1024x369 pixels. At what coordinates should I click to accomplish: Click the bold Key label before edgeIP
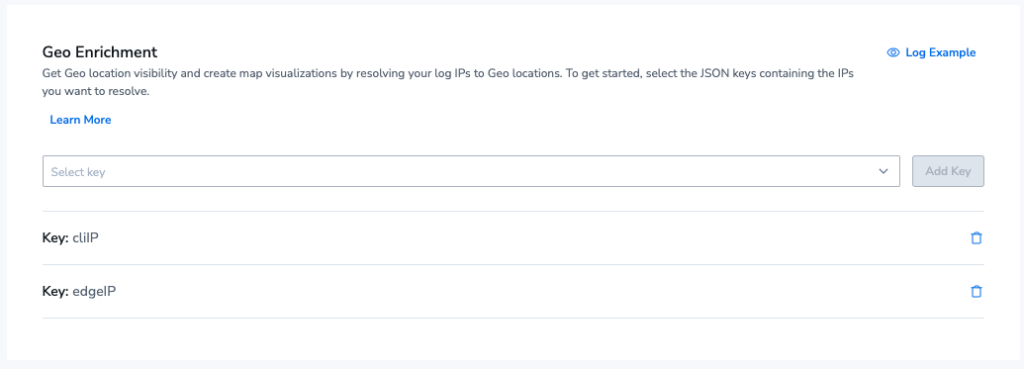[x=56, y=292]
